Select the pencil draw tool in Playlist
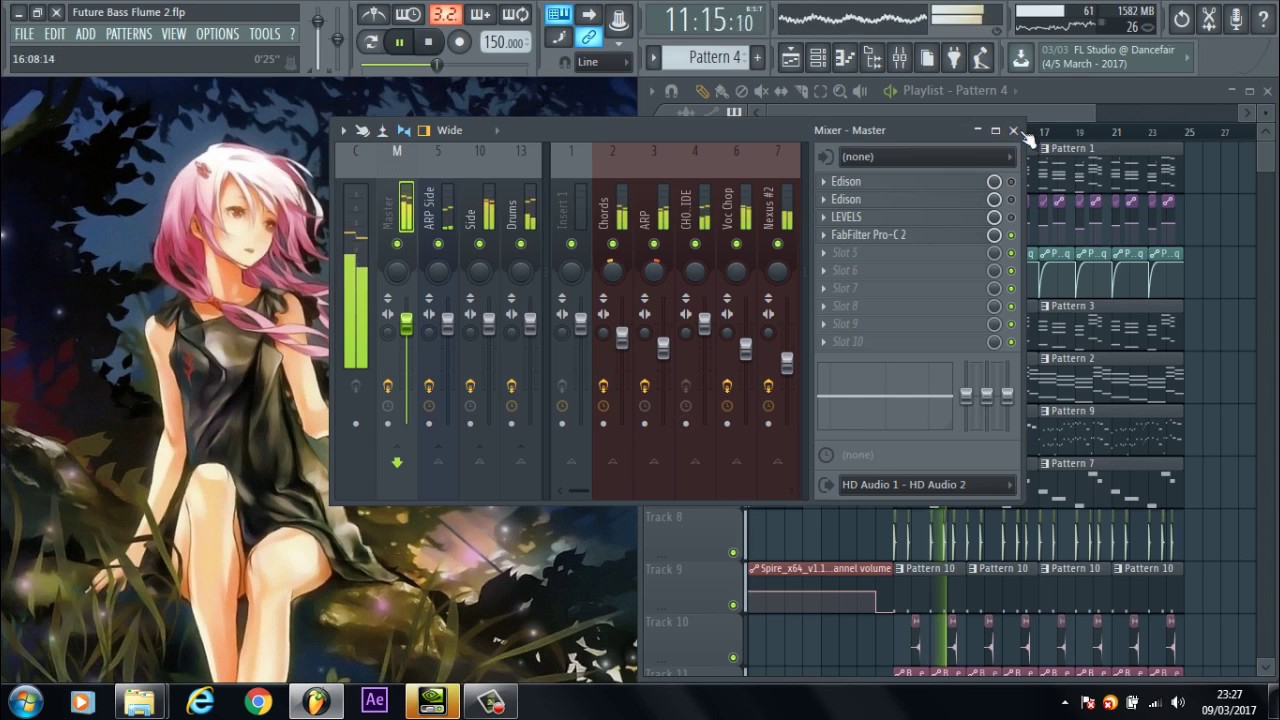The width and height of the screenshot is (1280, 720). coord(702,91)
